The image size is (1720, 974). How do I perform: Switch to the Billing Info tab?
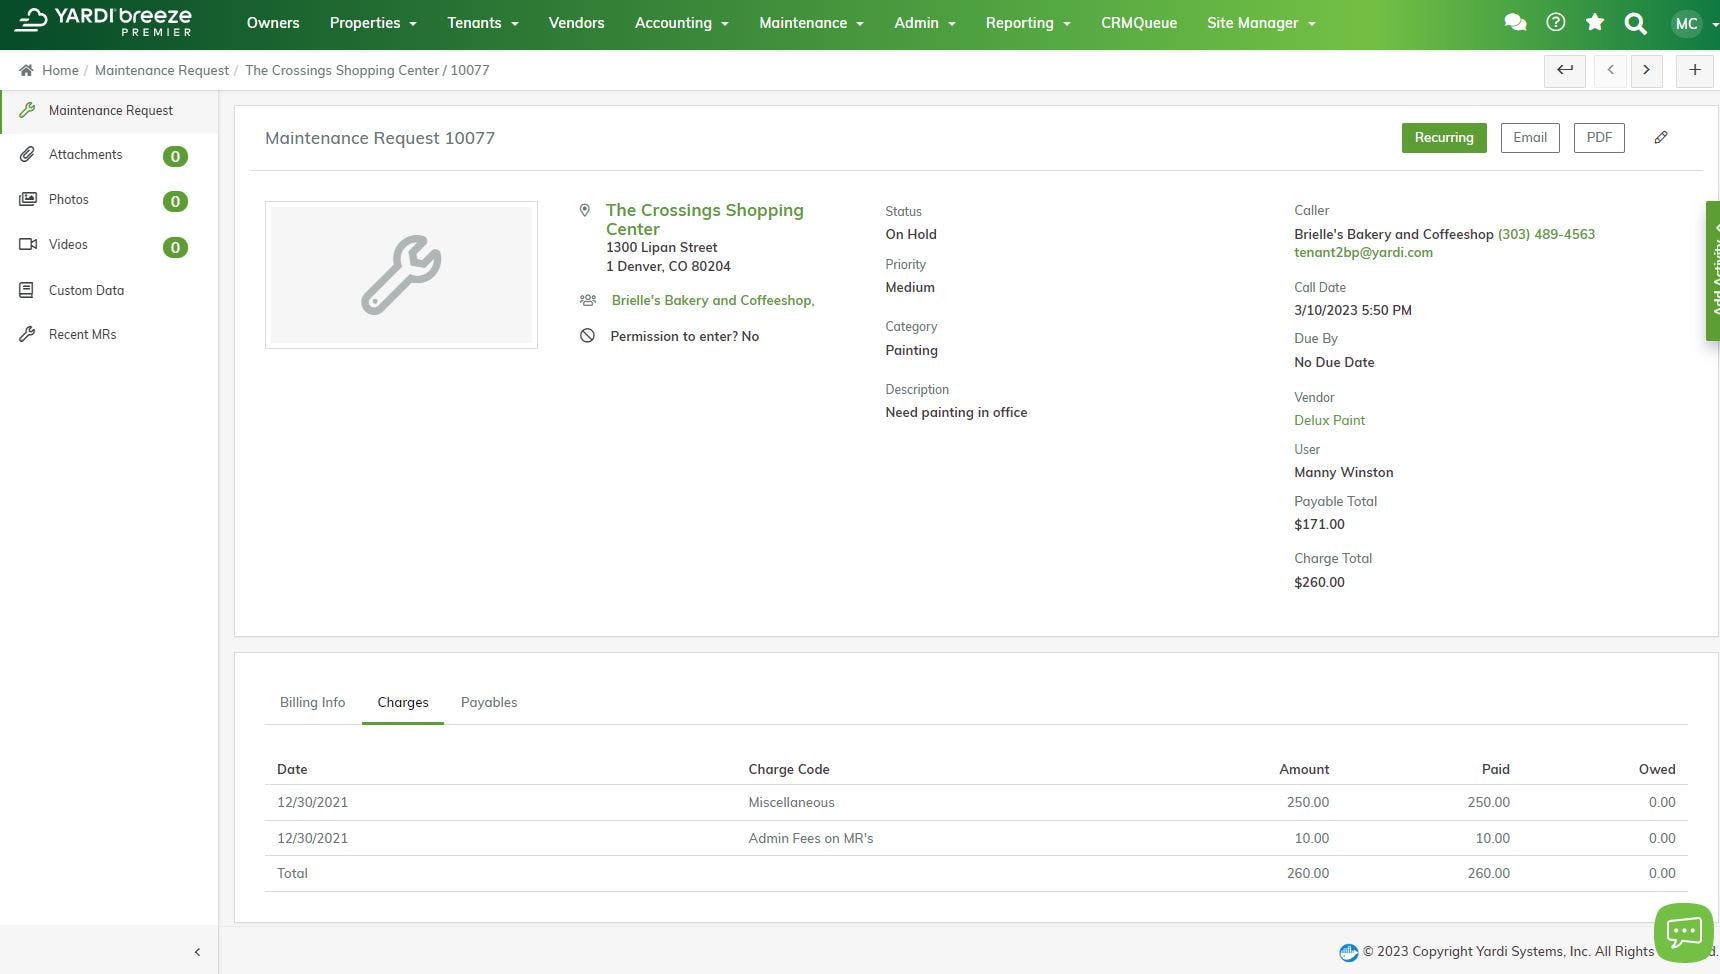point(312,702)
